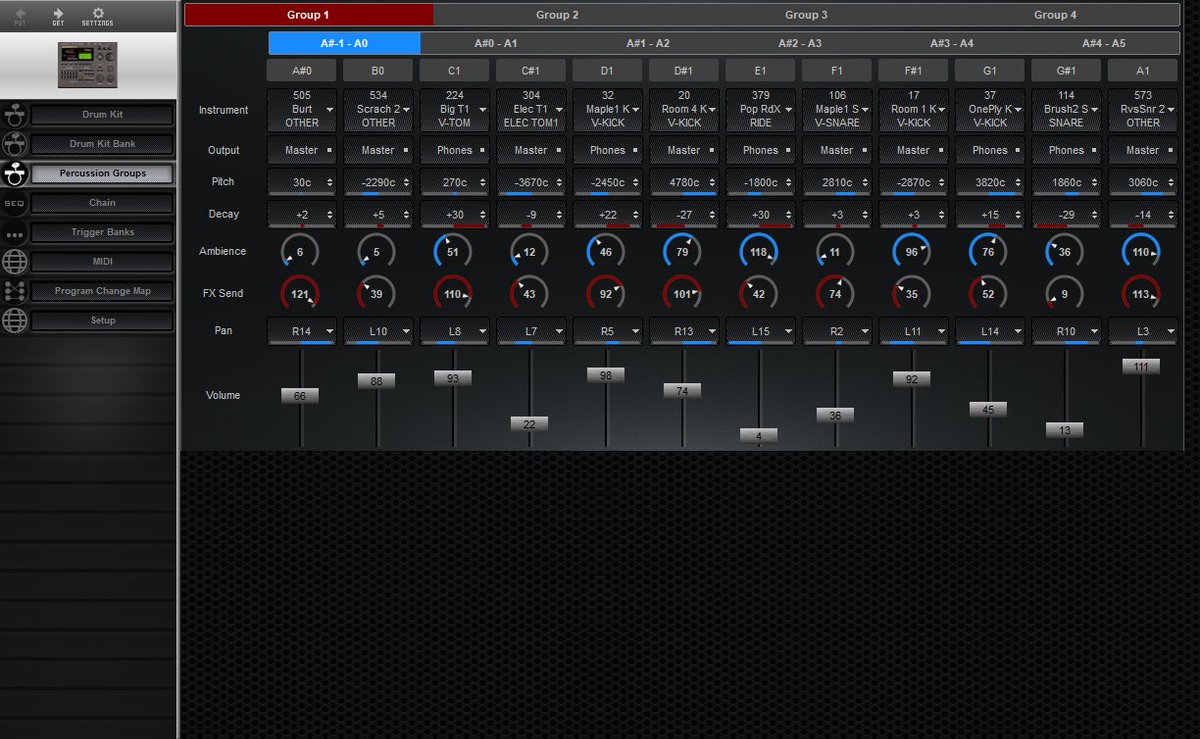Click the Decay -9 stepper
1200x739 pixels.
(531, 215)
